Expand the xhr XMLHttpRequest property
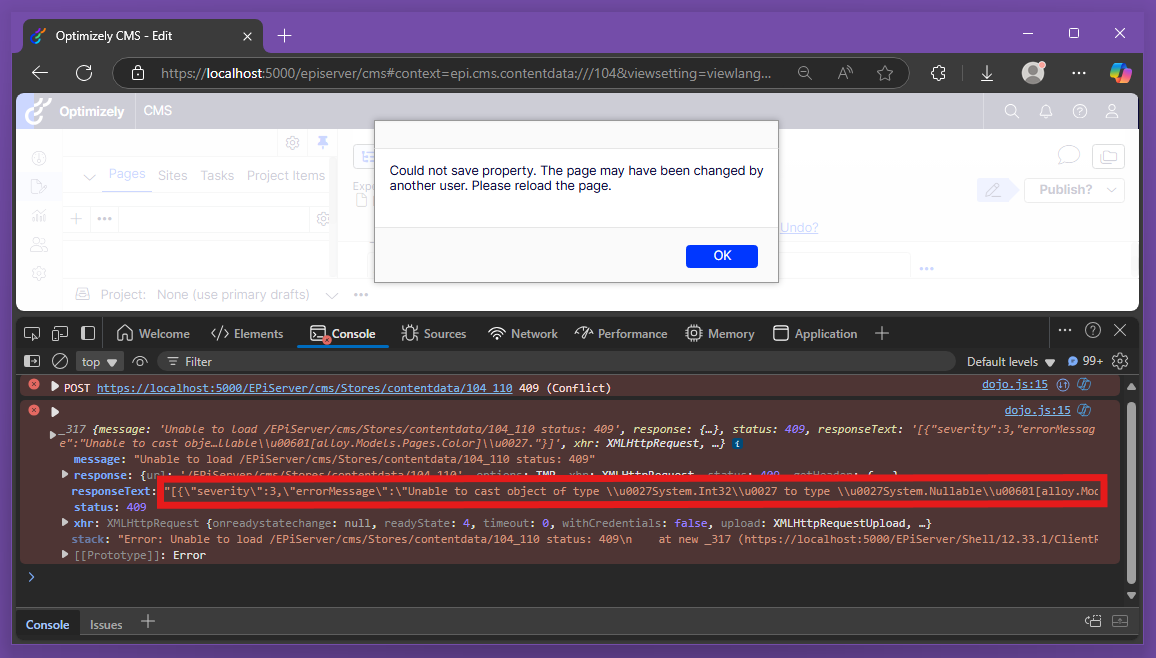 65,522
